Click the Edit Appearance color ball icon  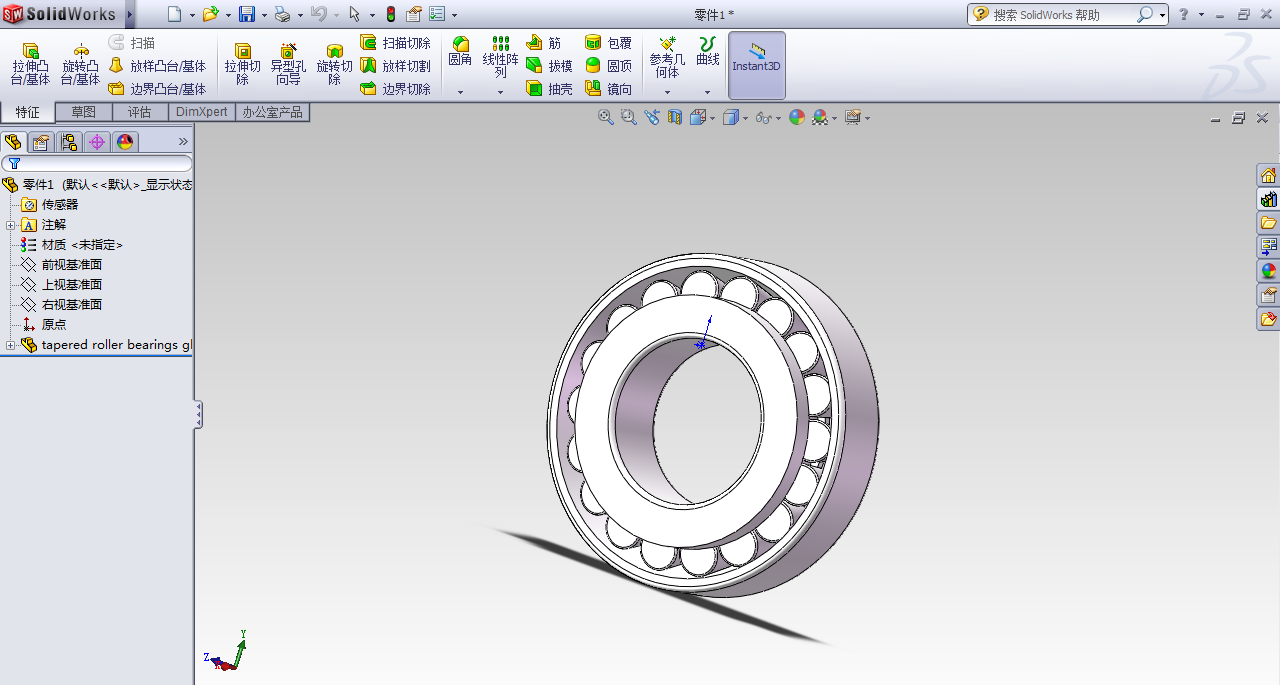coord(797,117)
